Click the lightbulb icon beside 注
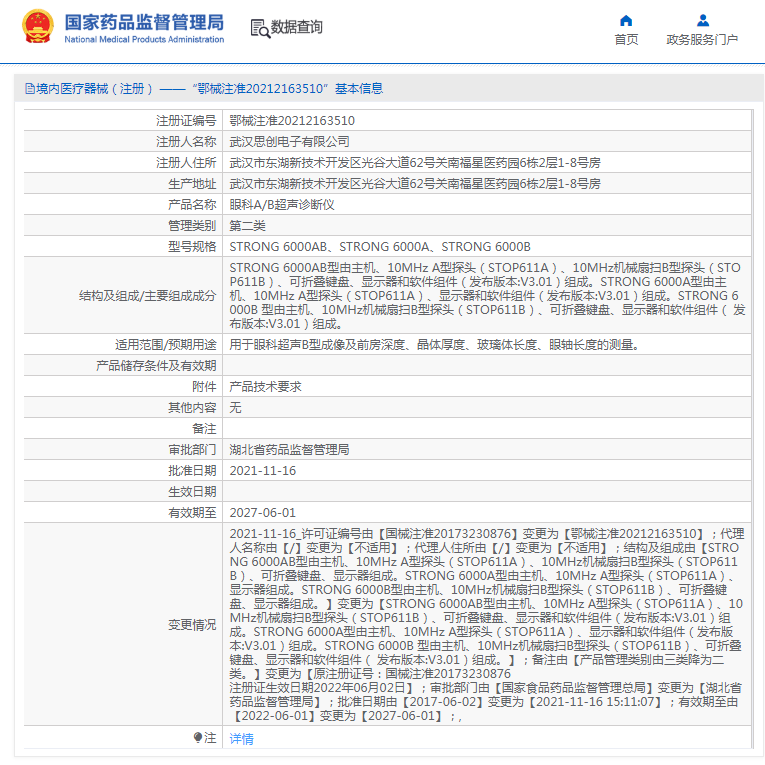Screen dimensions: 765x765 (x=197, y=738)
